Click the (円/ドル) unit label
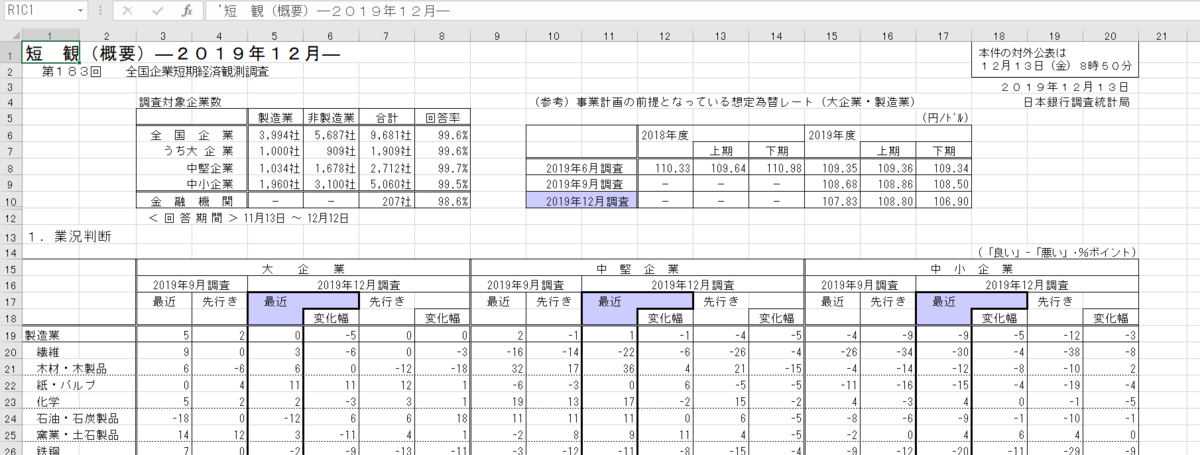This screenshot has width=1200, height=455. (945, 116)
